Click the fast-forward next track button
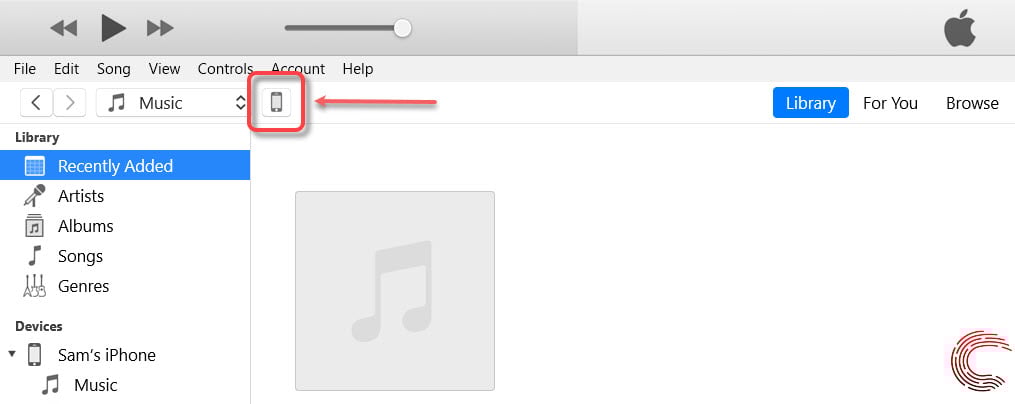Screen dimensions: 1015x404 coord(160,28)
